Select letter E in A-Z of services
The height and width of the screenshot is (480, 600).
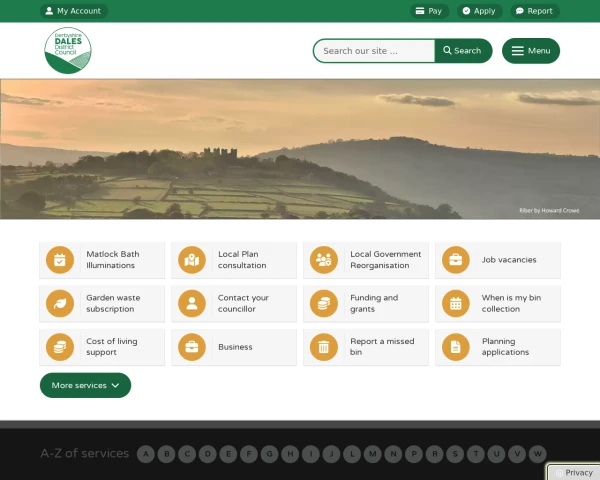(x=228, y=454)
